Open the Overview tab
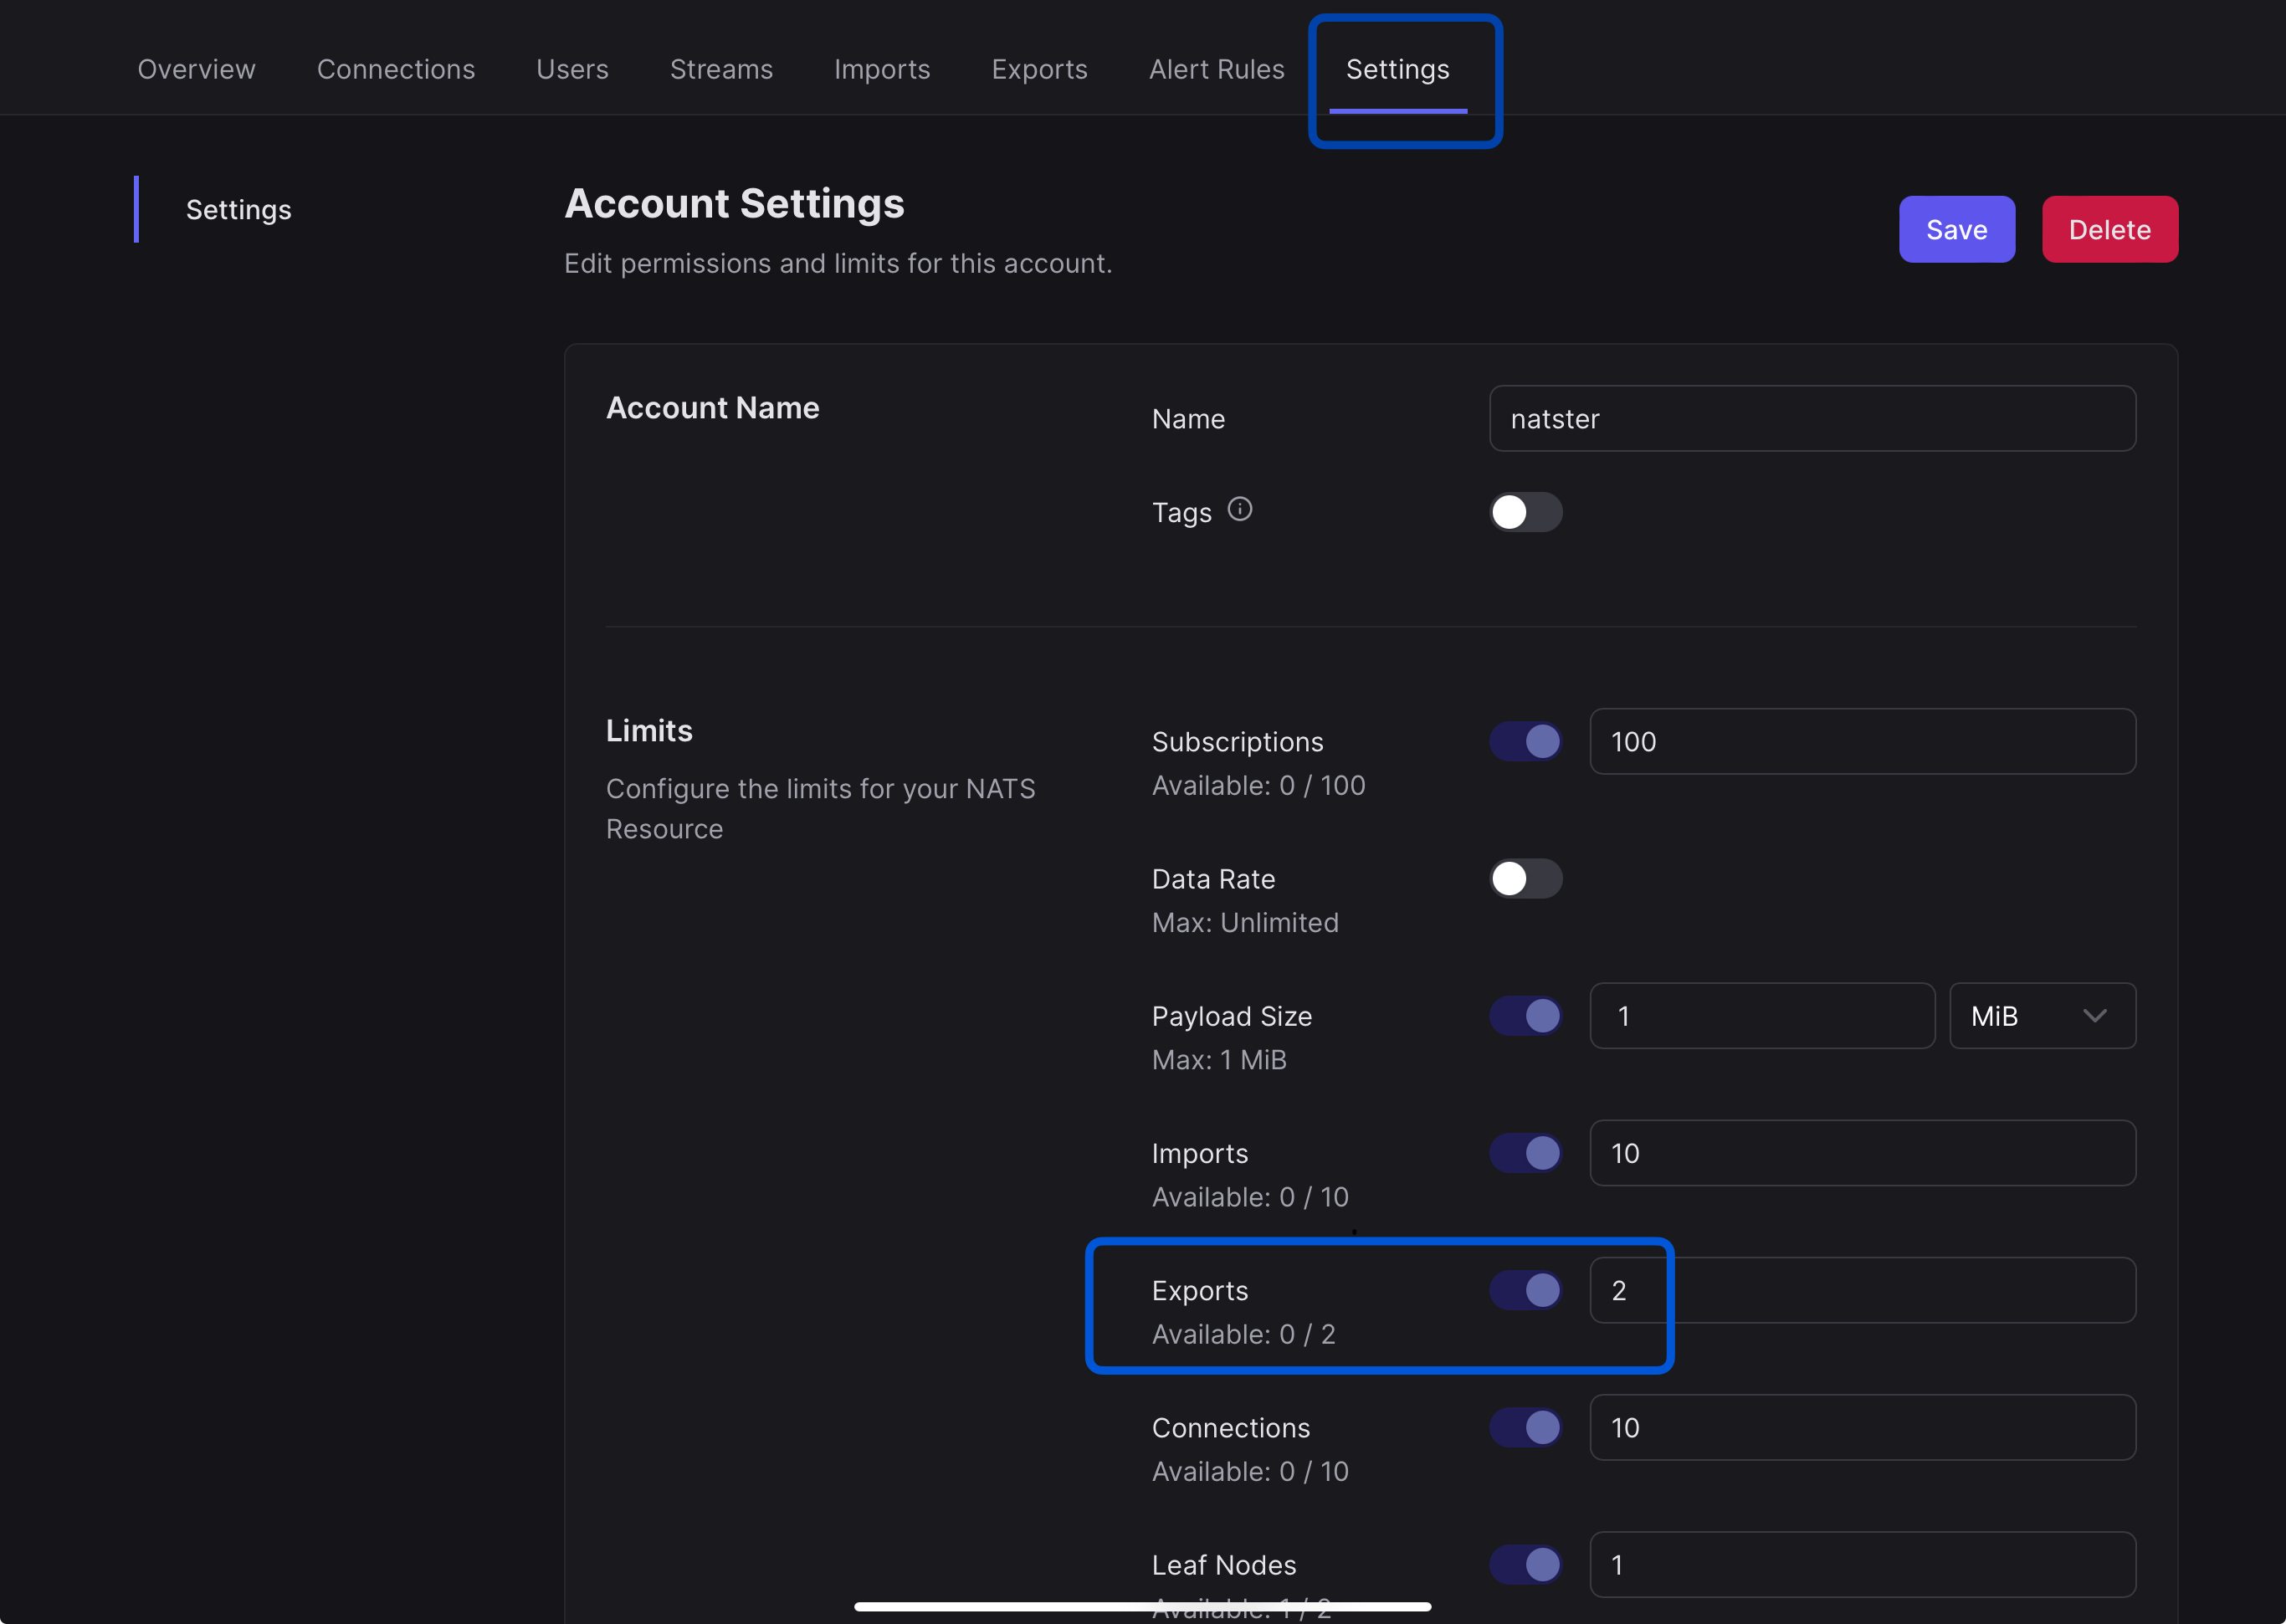The height and width of the screenshot is (1624, 2286). click(196, 69)
